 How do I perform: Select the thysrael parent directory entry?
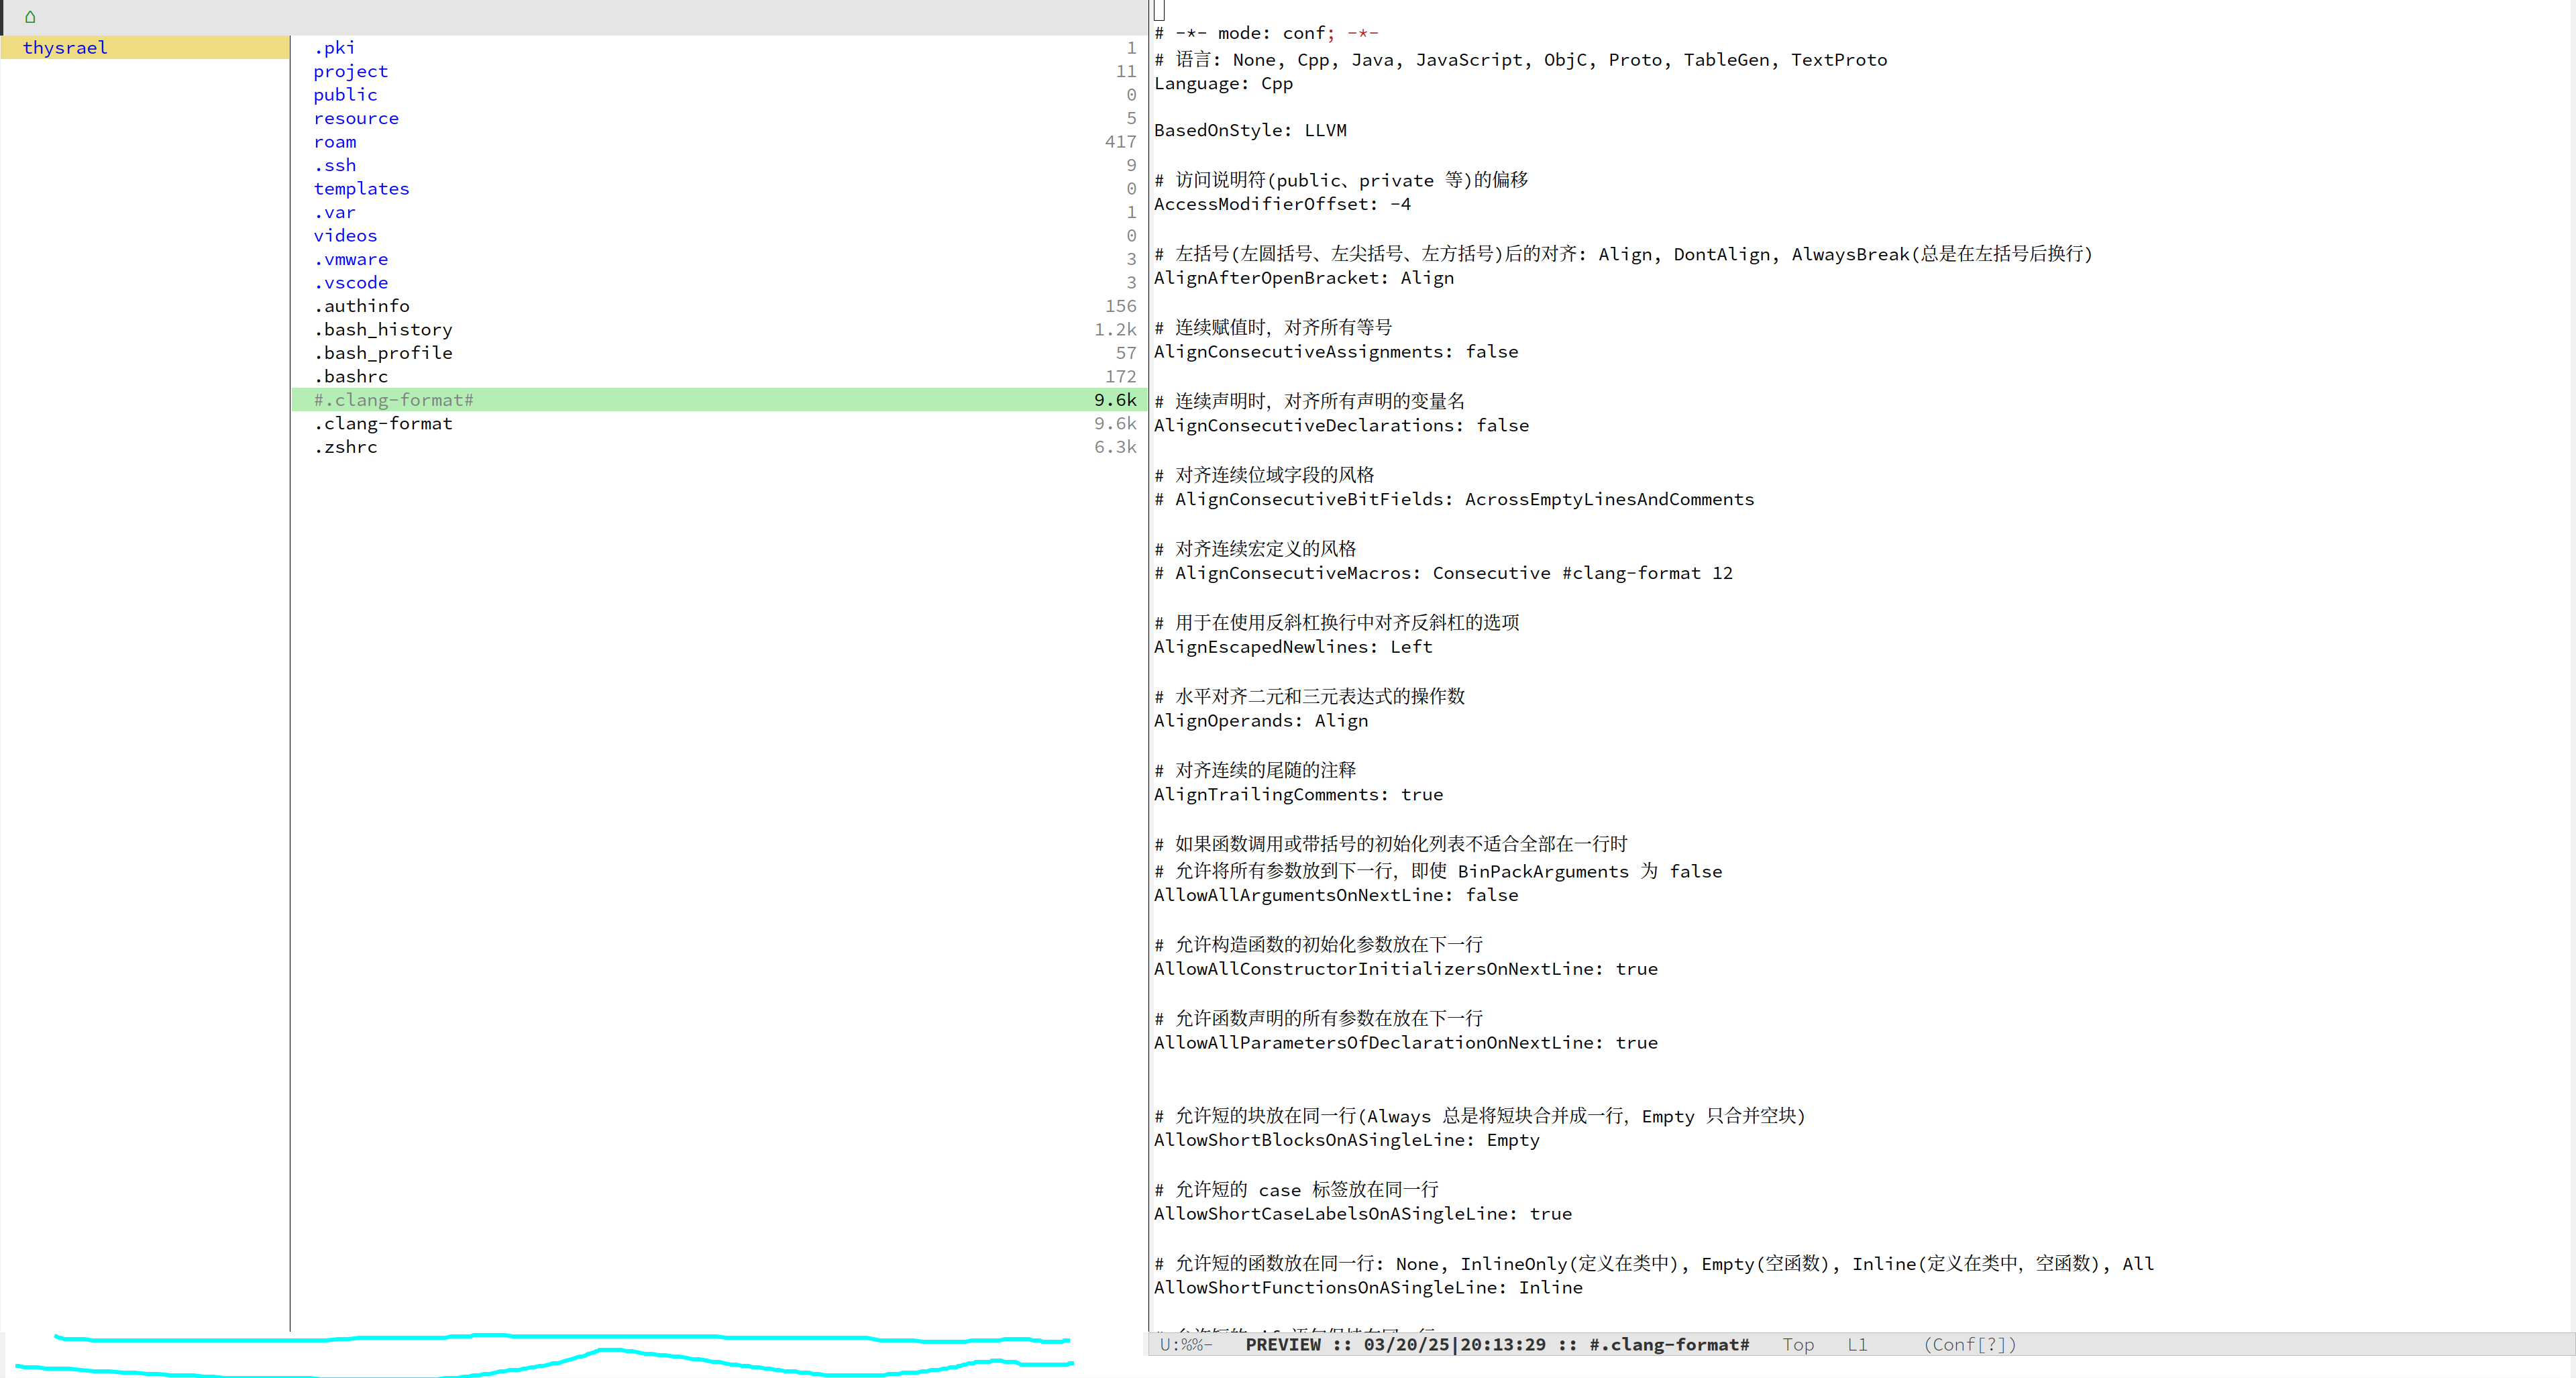click(x=65, y=48)
